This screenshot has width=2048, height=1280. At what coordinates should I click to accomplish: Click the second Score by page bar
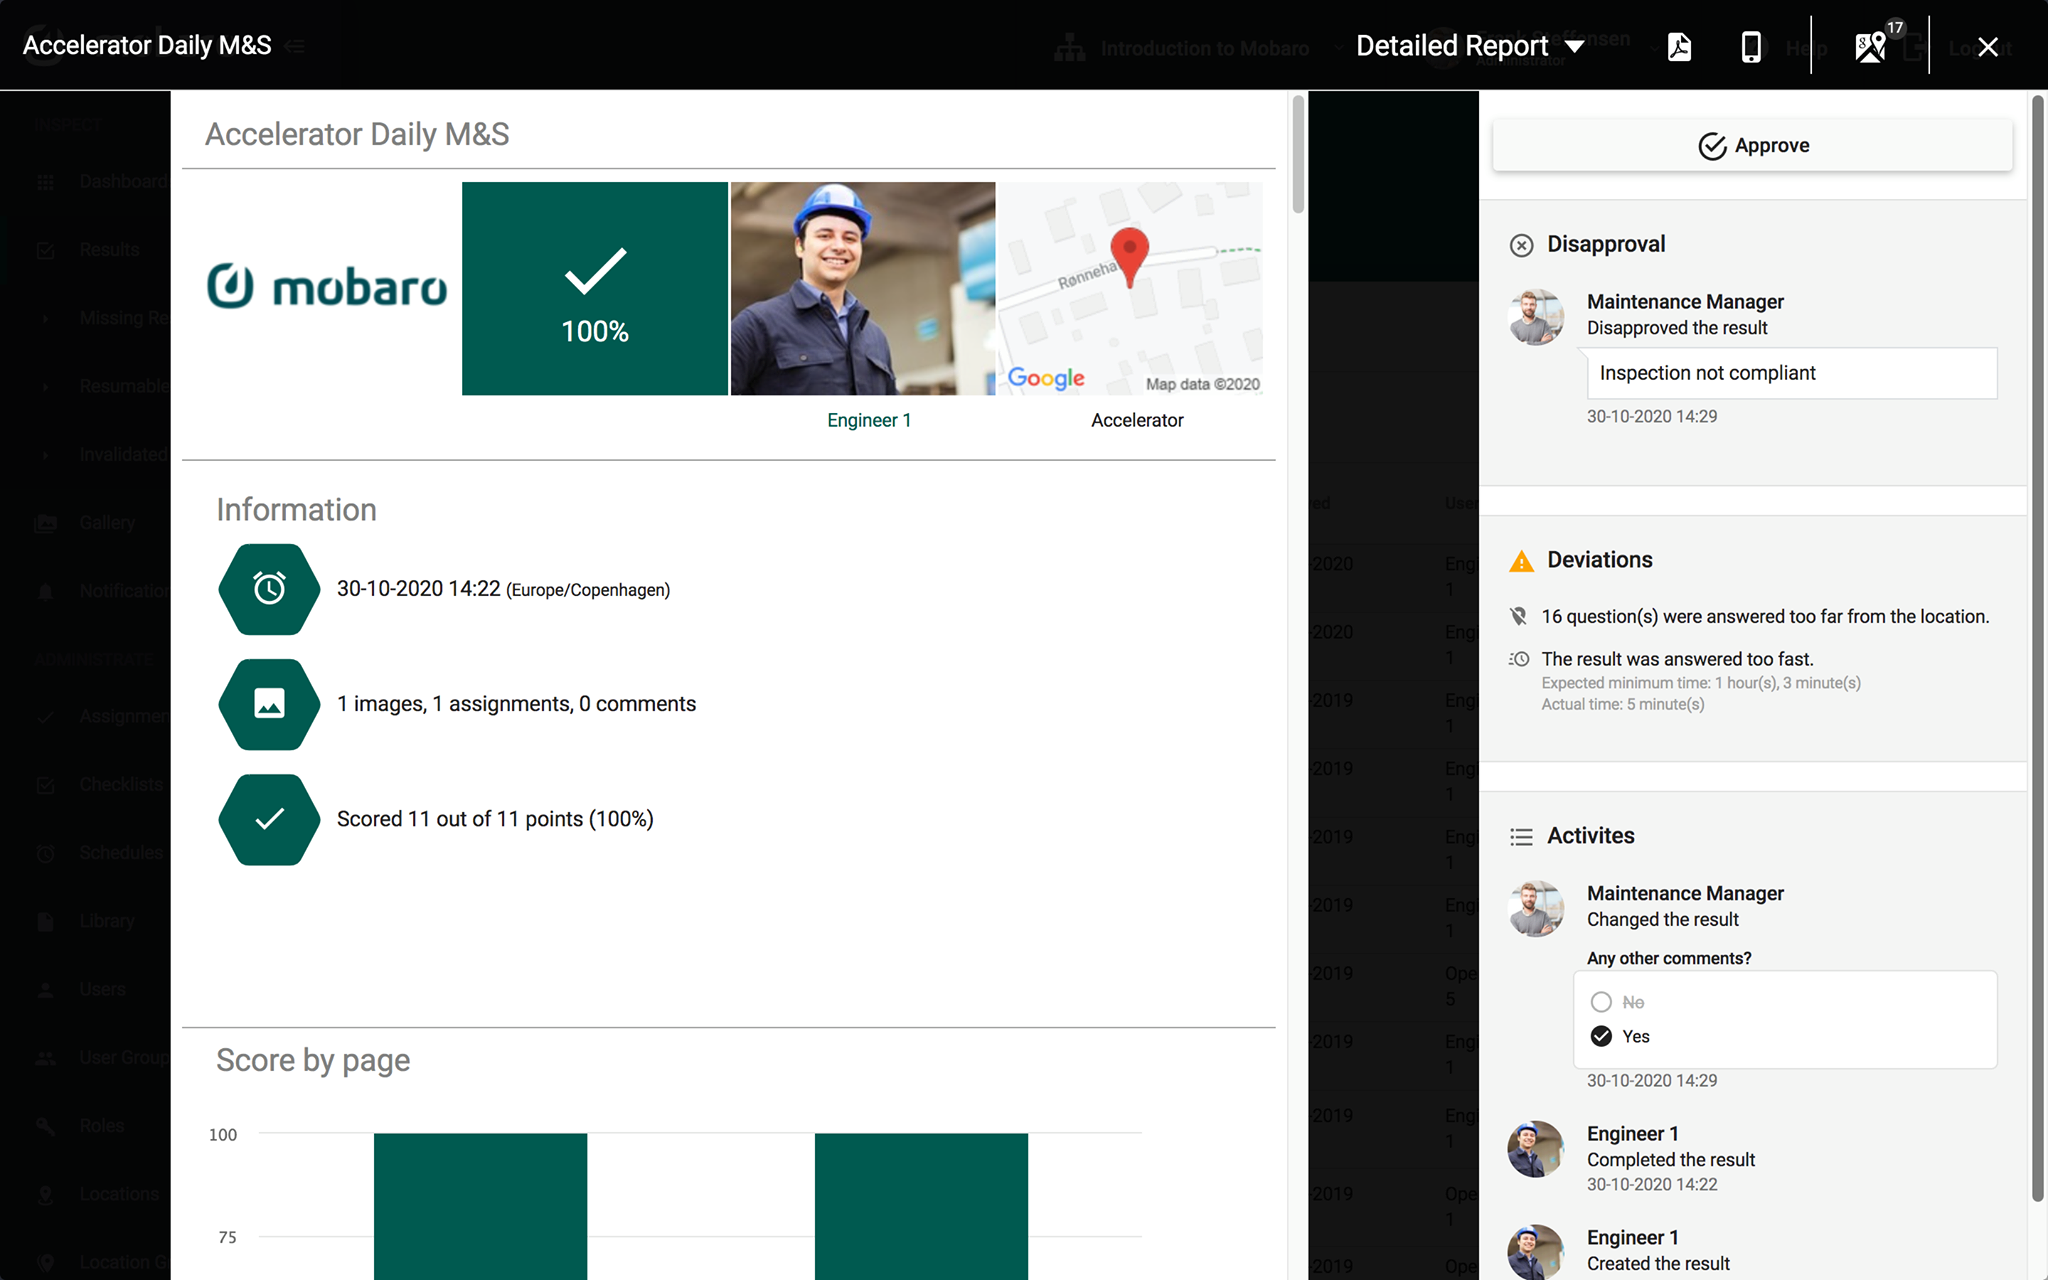point(921,1206)
